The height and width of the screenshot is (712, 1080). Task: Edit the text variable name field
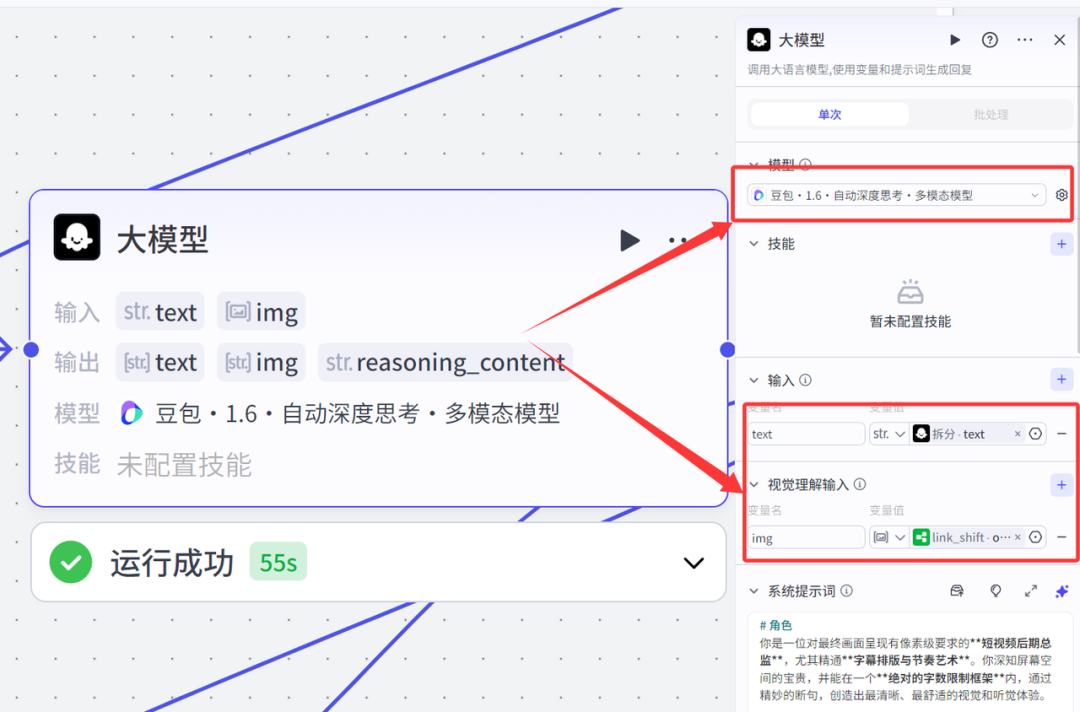point(806,434)
